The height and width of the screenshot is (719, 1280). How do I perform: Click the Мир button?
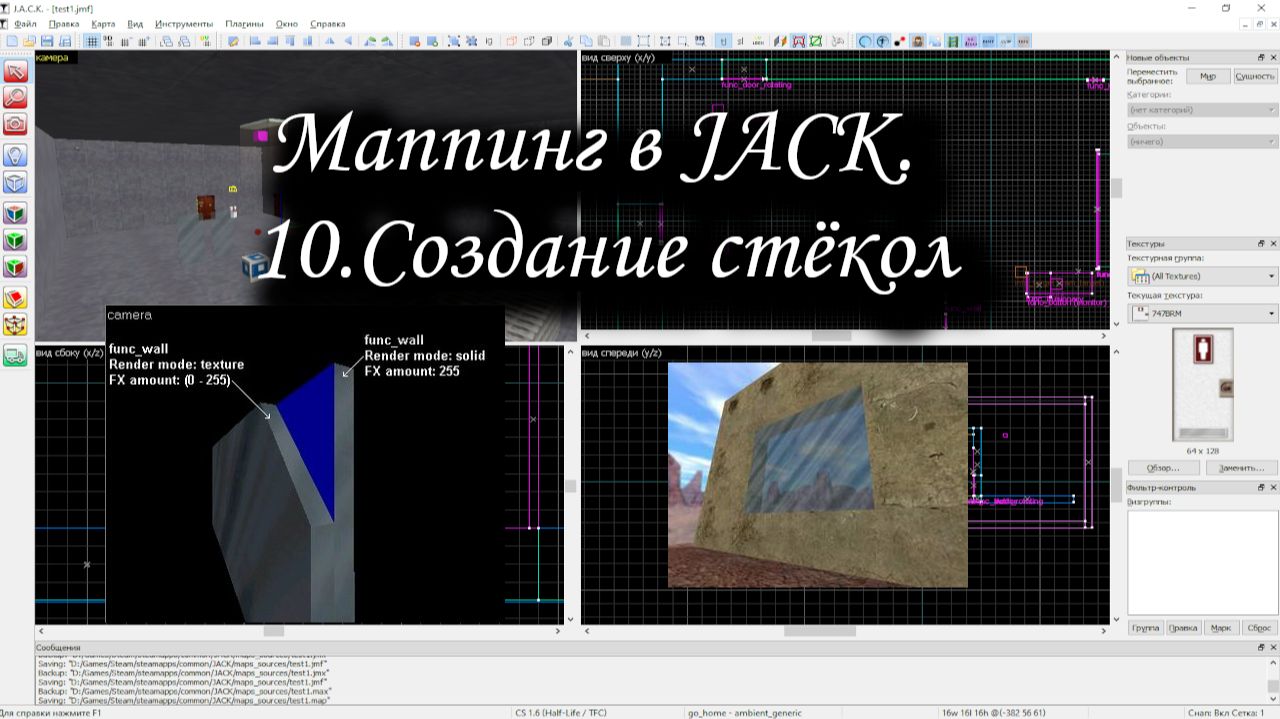pos(1208,76)
